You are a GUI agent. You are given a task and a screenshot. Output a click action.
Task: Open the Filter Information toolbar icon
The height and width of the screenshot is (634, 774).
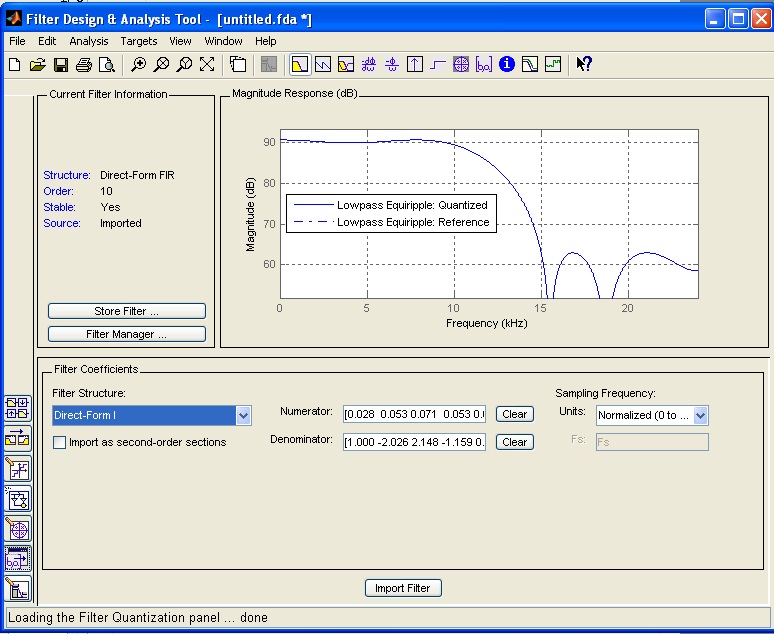point(506,65)
